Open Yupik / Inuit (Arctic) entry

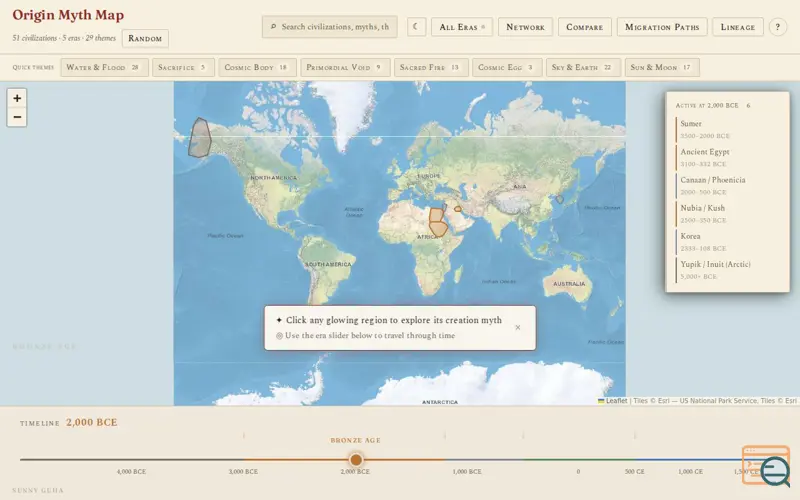(x=727, y=269)
